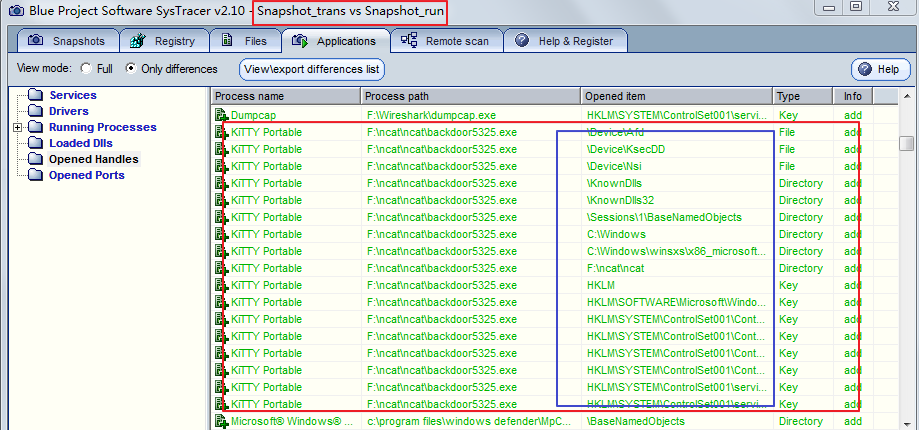Open the Remote scan tab

pyautogui.click(x=447, y=41)
